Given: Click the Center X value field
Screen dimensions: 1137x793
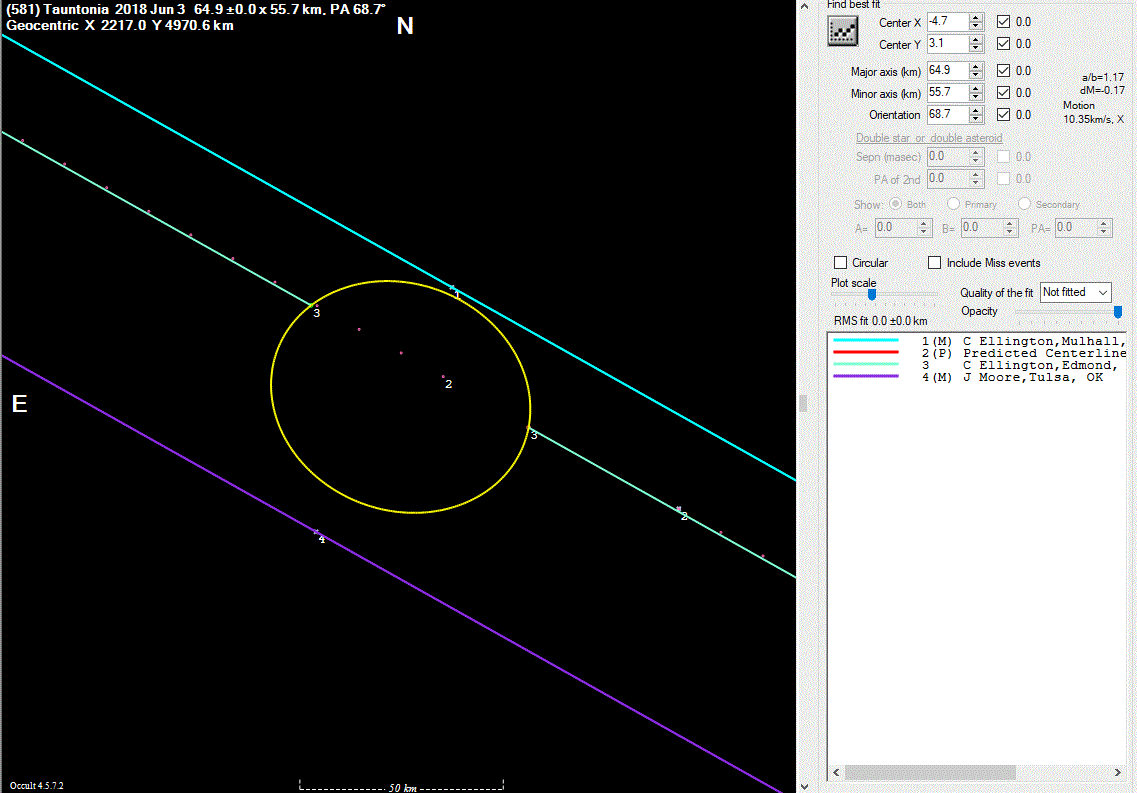Looking at the screenshot, I should pyautogui.click(x=947, y=22).
